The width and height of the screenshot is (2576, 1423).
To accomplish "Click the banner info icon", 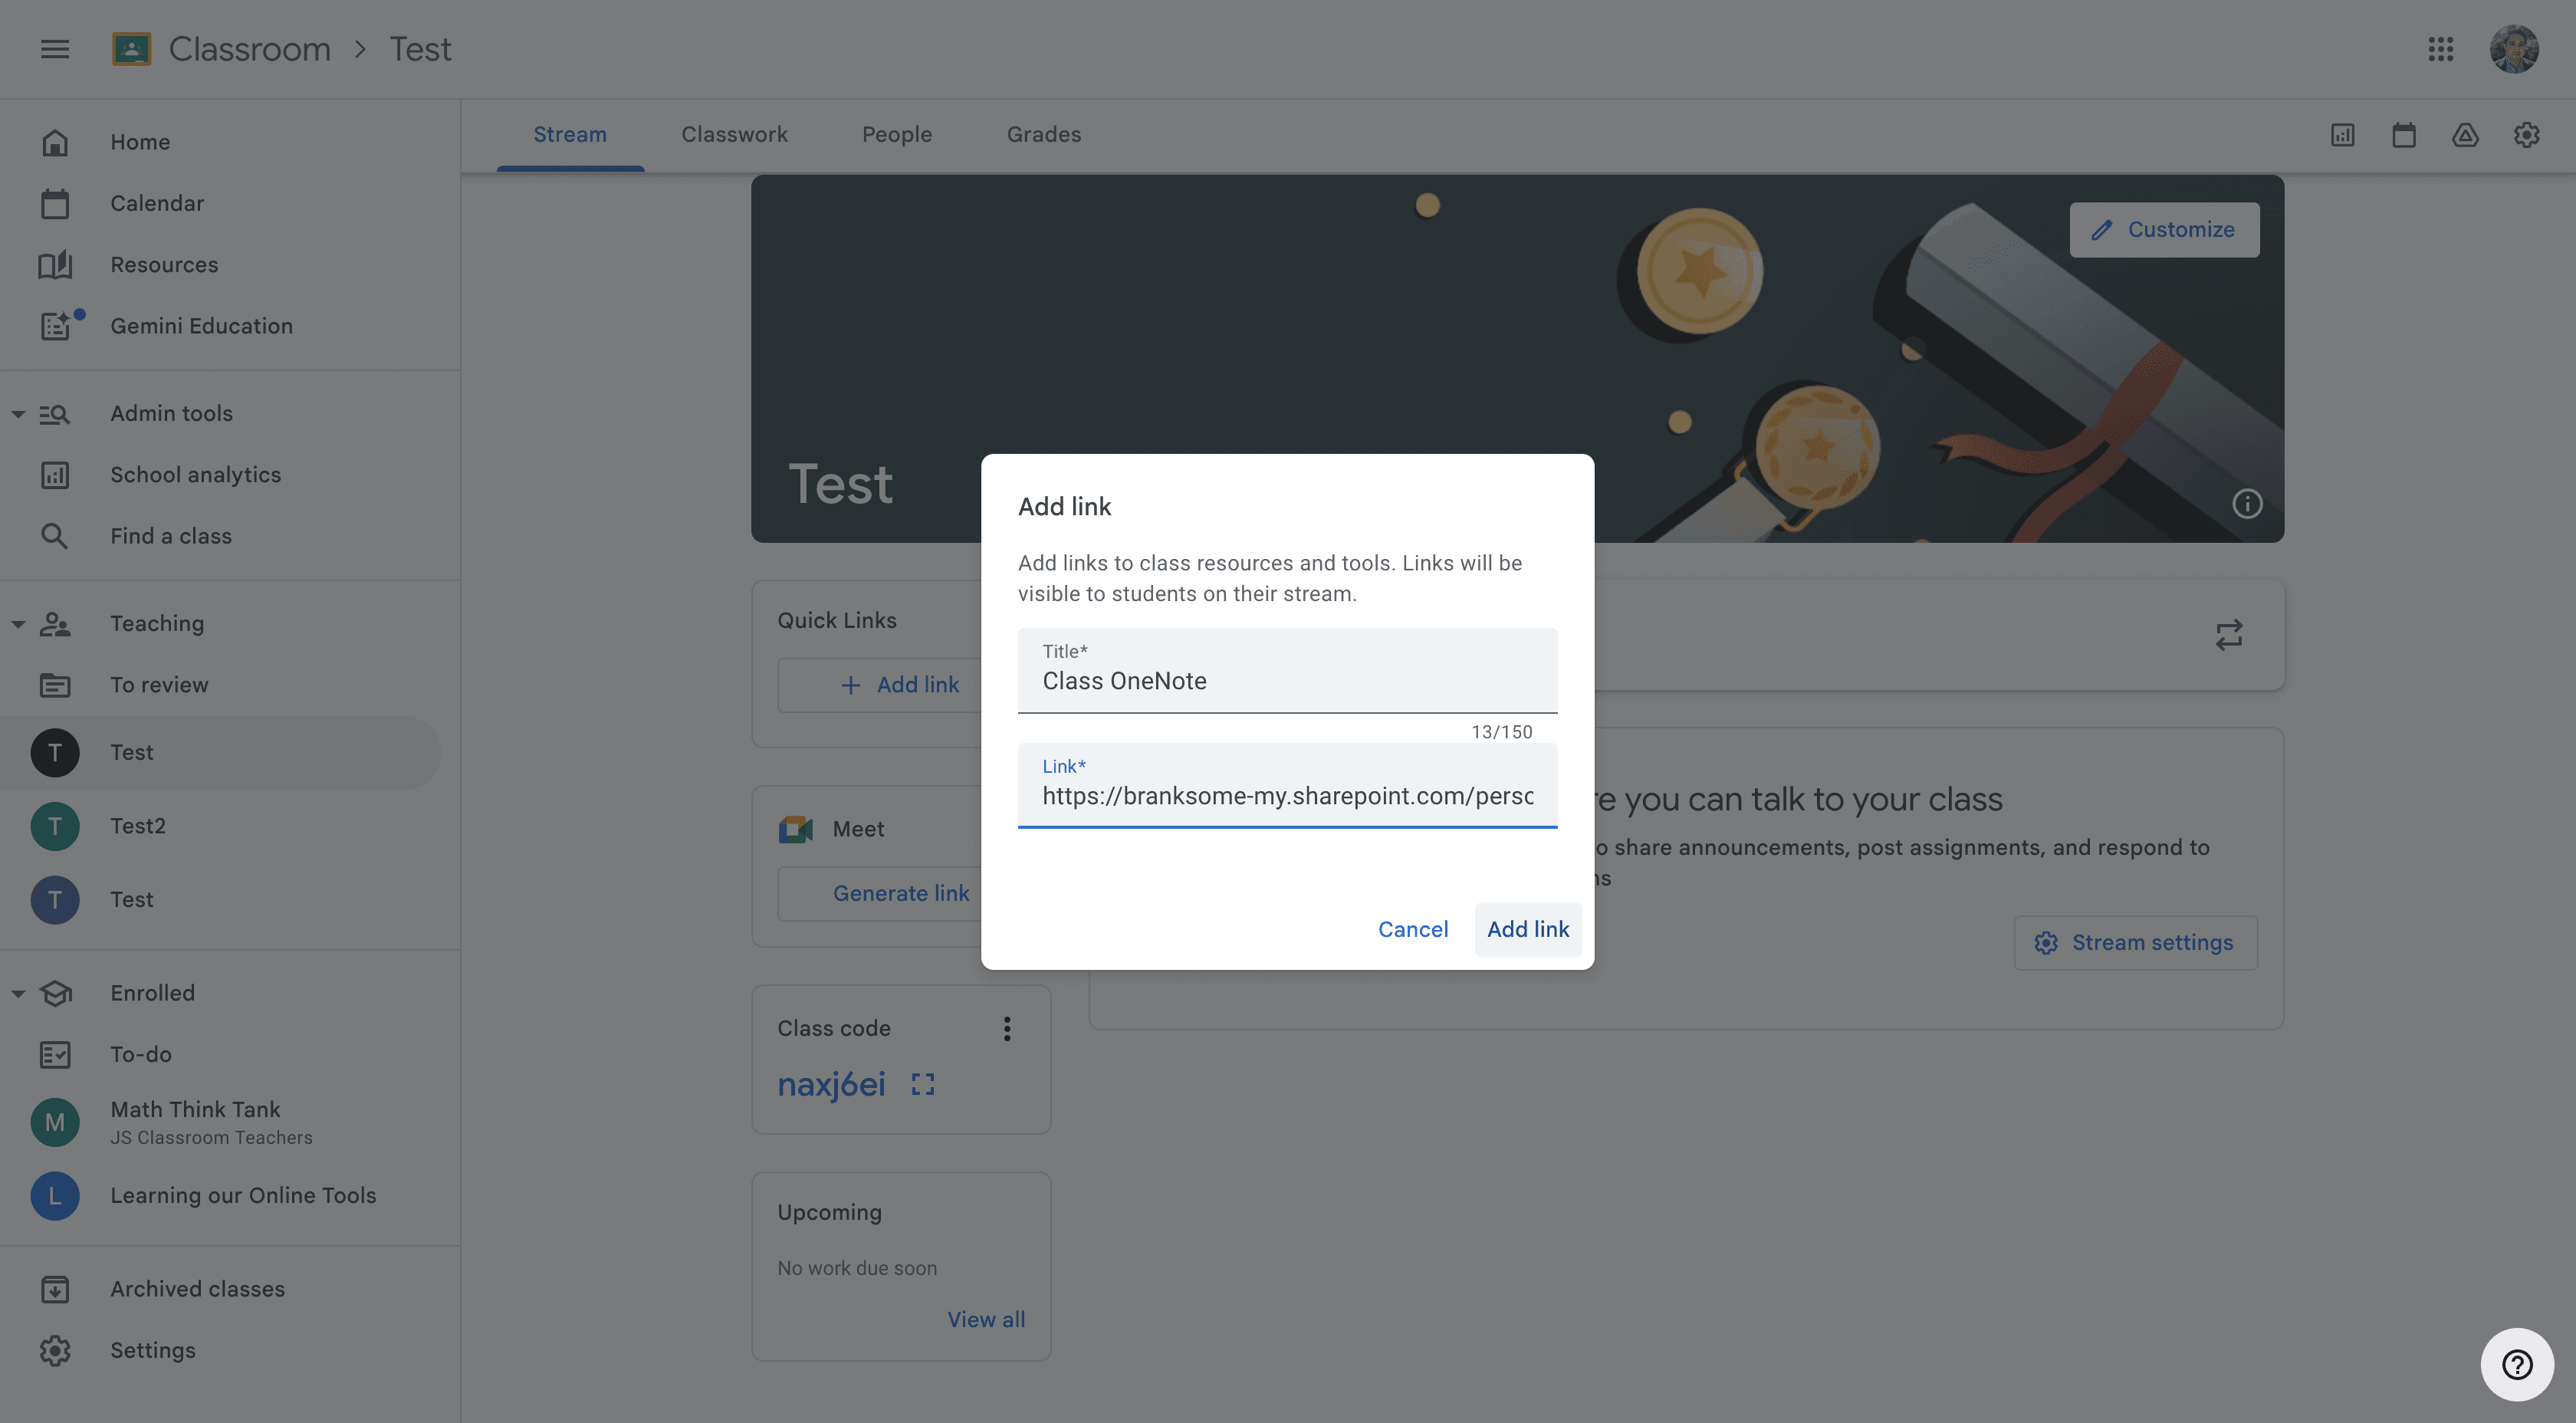I will click(2247, 504).
